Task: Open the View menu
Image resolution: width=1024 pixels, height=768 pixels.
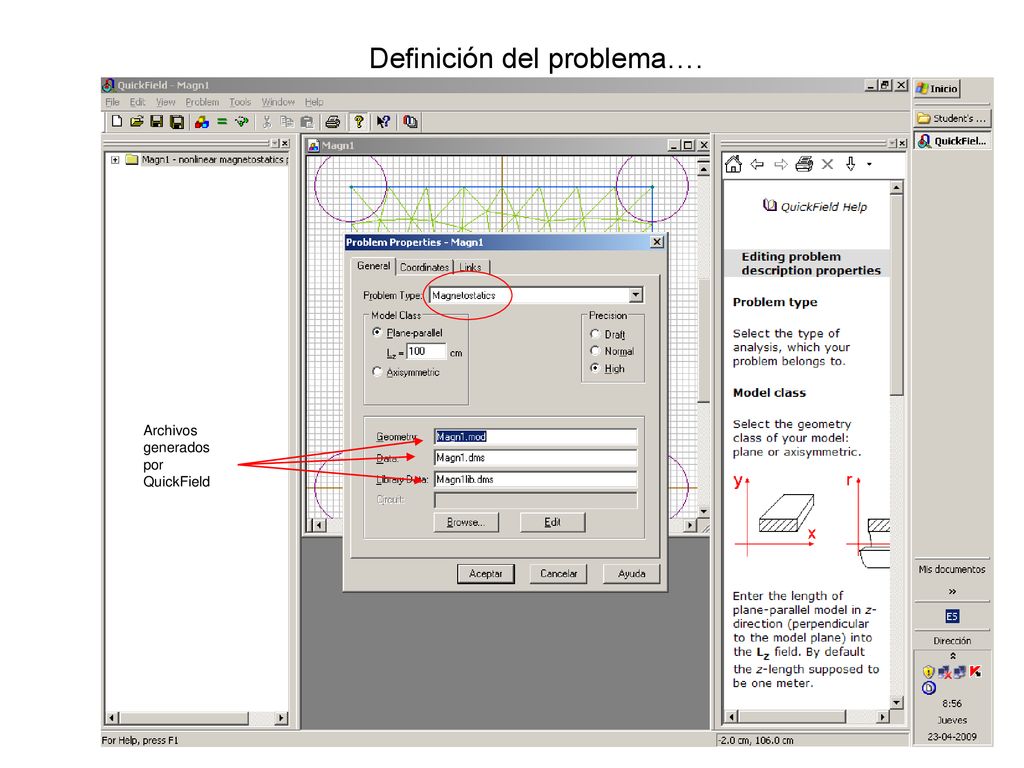Action: pyautogui.click(x=165, y=102)
